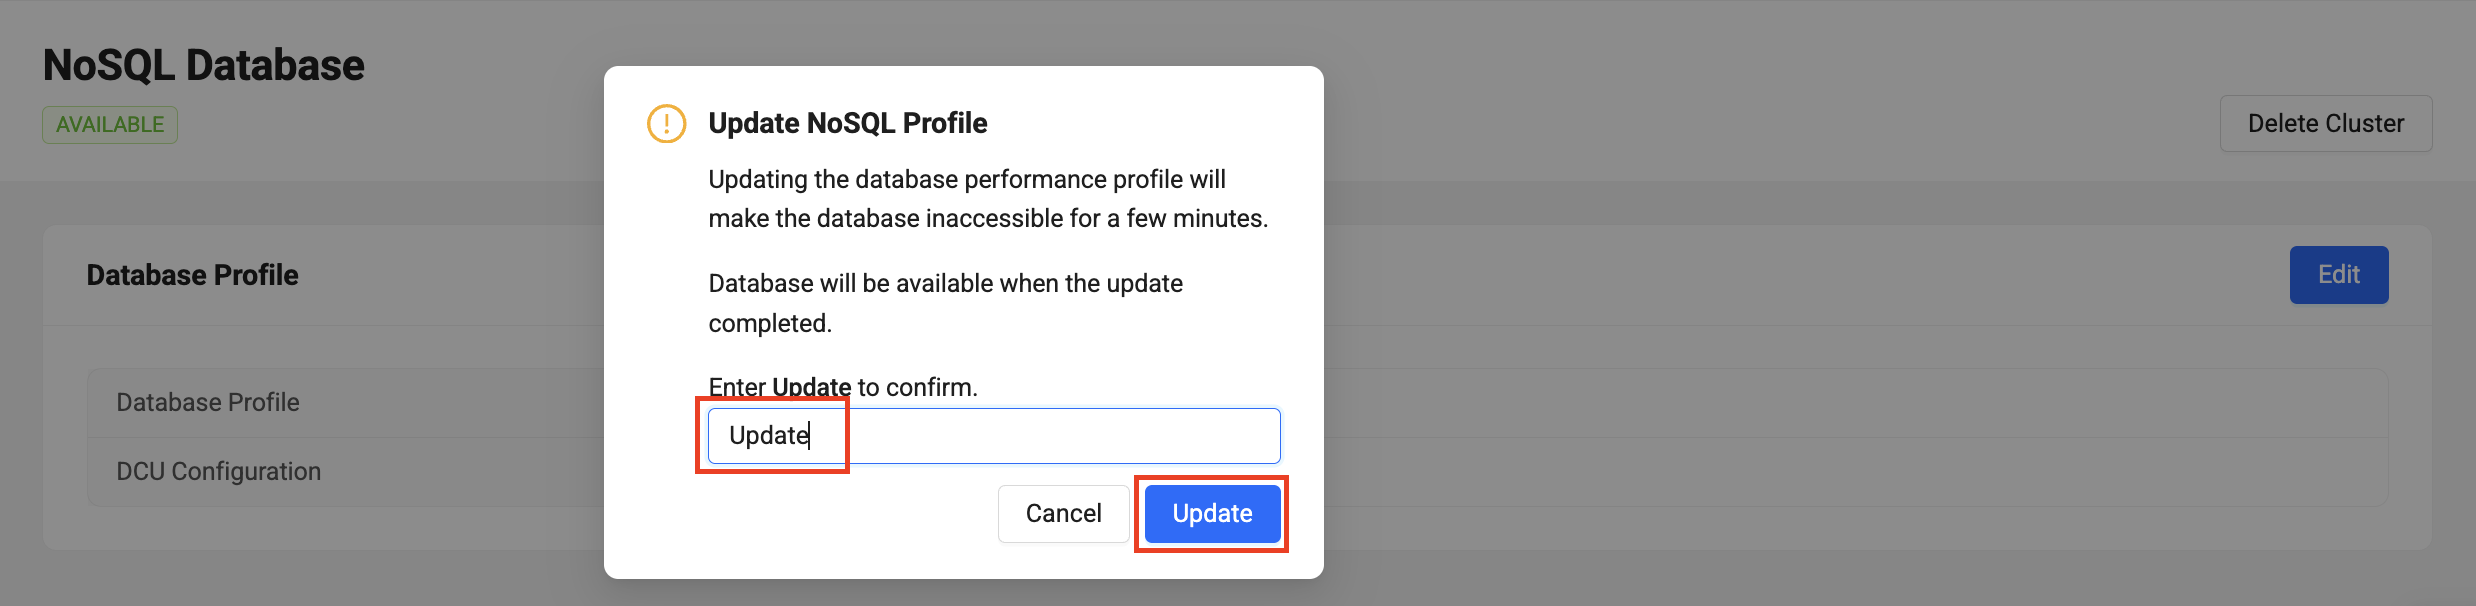Viewport: 2476px width, 606px height.
Task: Click the Database Profile panel header
Action: click(192, 274)
